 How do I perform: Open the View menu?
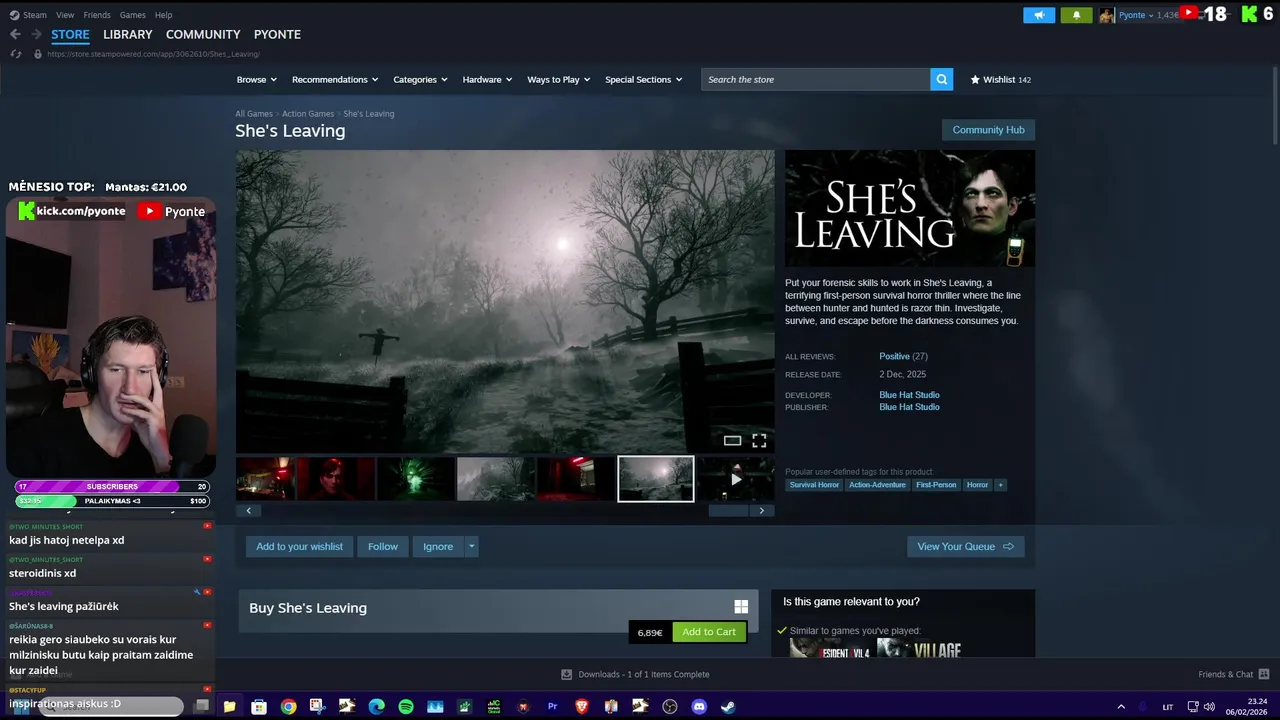[65, 15]
